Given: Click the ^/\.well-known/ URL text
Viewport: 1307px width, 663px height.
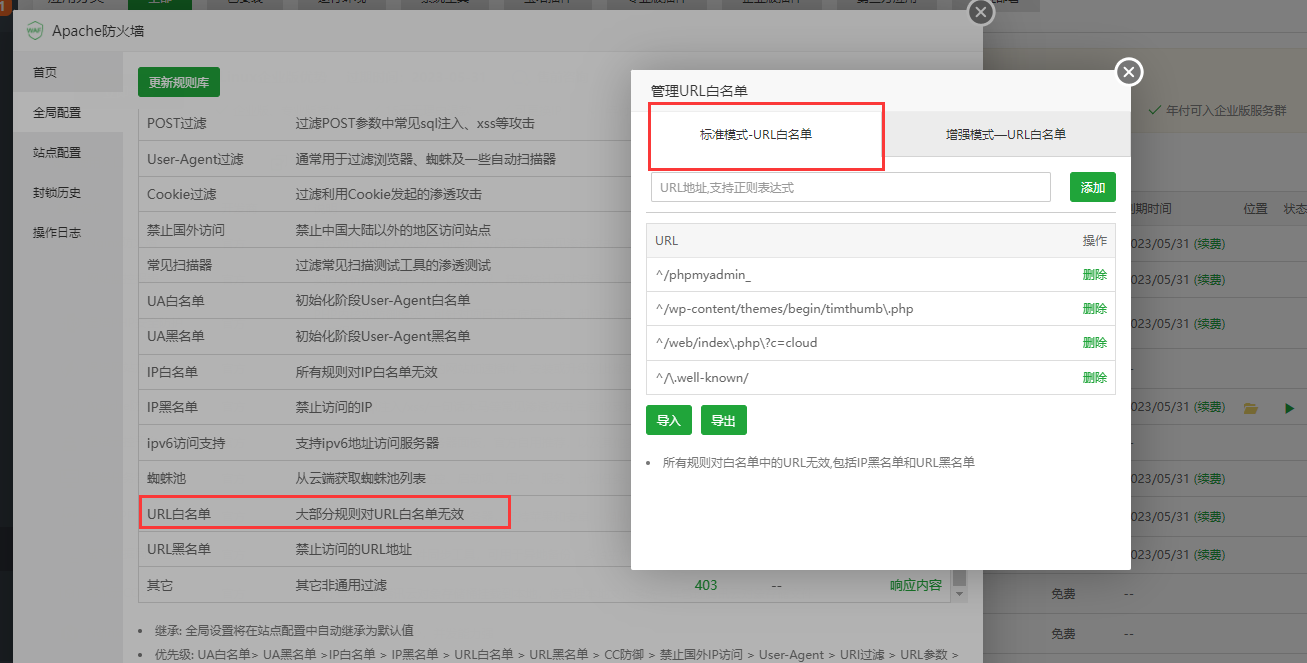Looking at the screenshot, I should coord(702,377).
